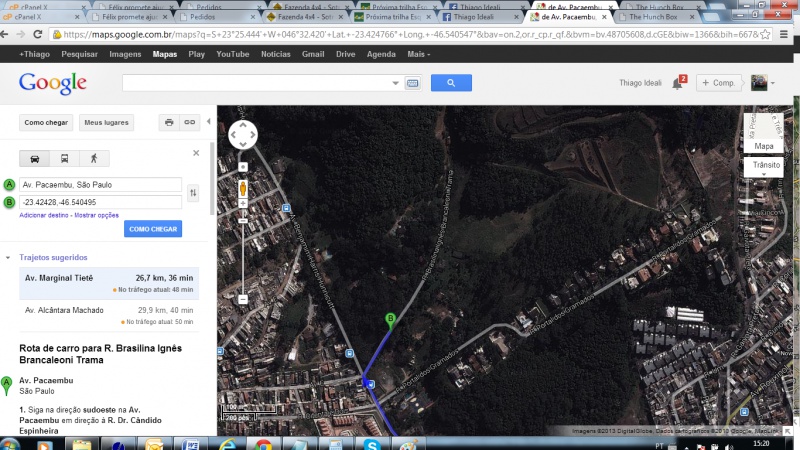Swap origin and destination arrows

[x=193, y=193]
